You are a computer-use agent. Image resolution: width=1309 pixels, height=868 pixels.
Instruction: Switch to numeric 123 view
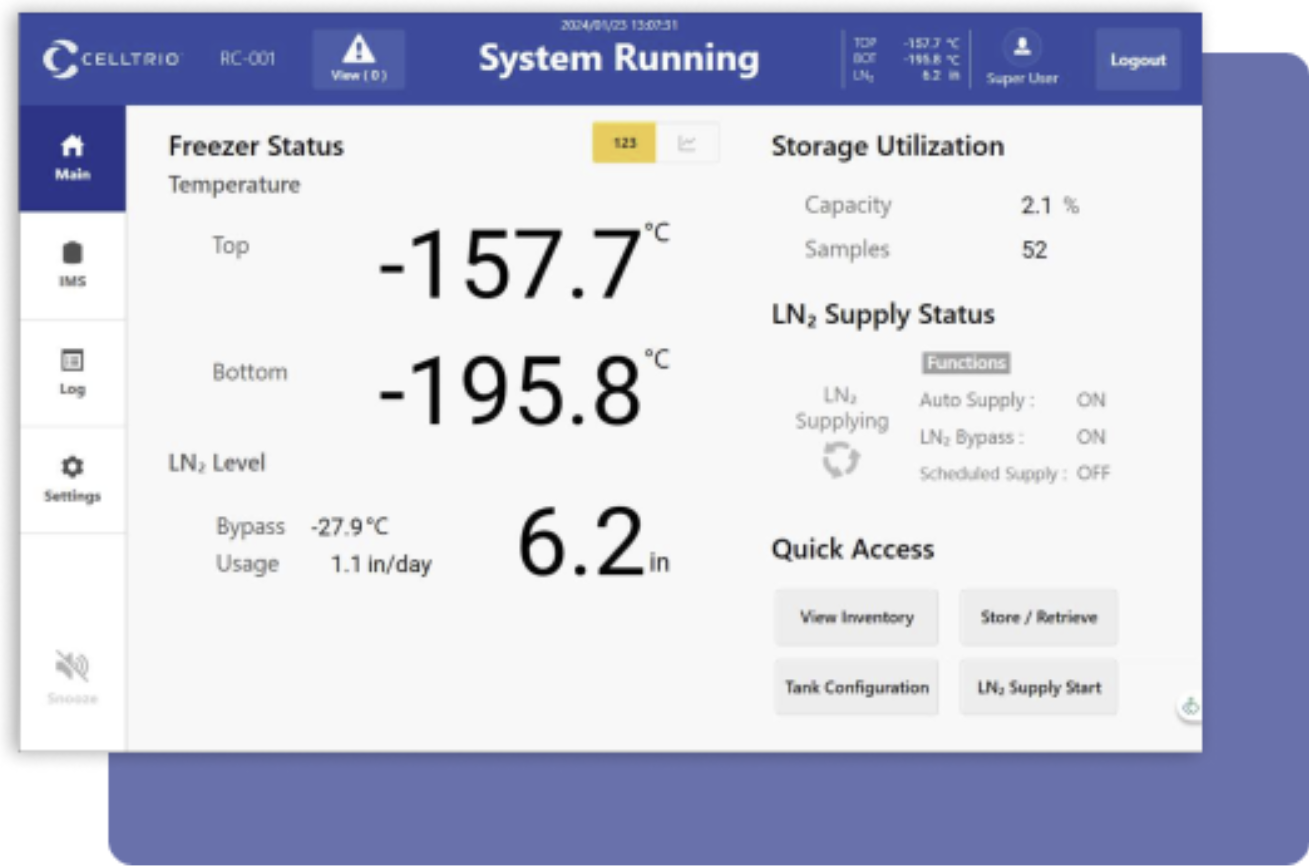coord(624,143)
